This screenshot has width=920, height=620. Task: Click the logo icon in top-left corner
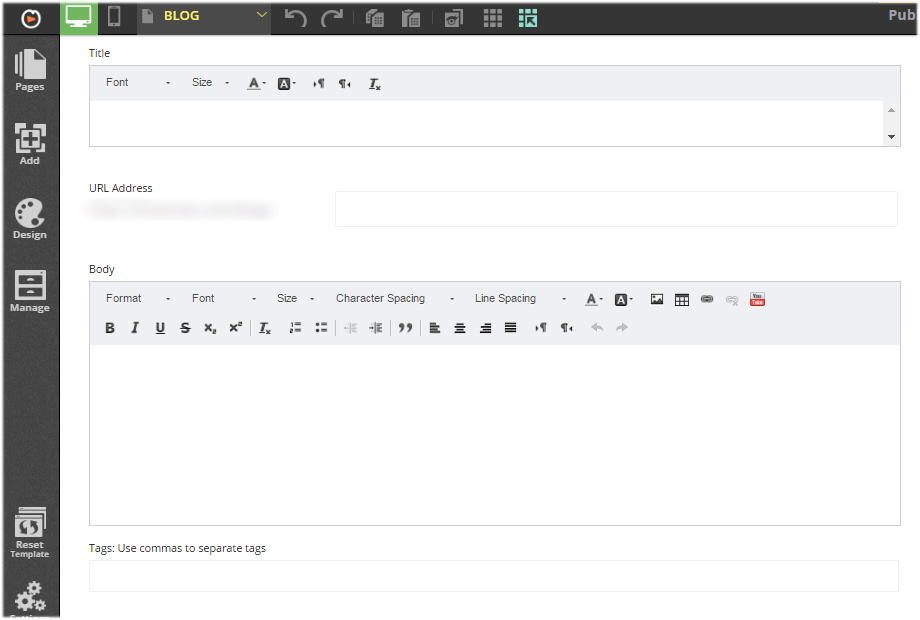(x=31, y=19)
